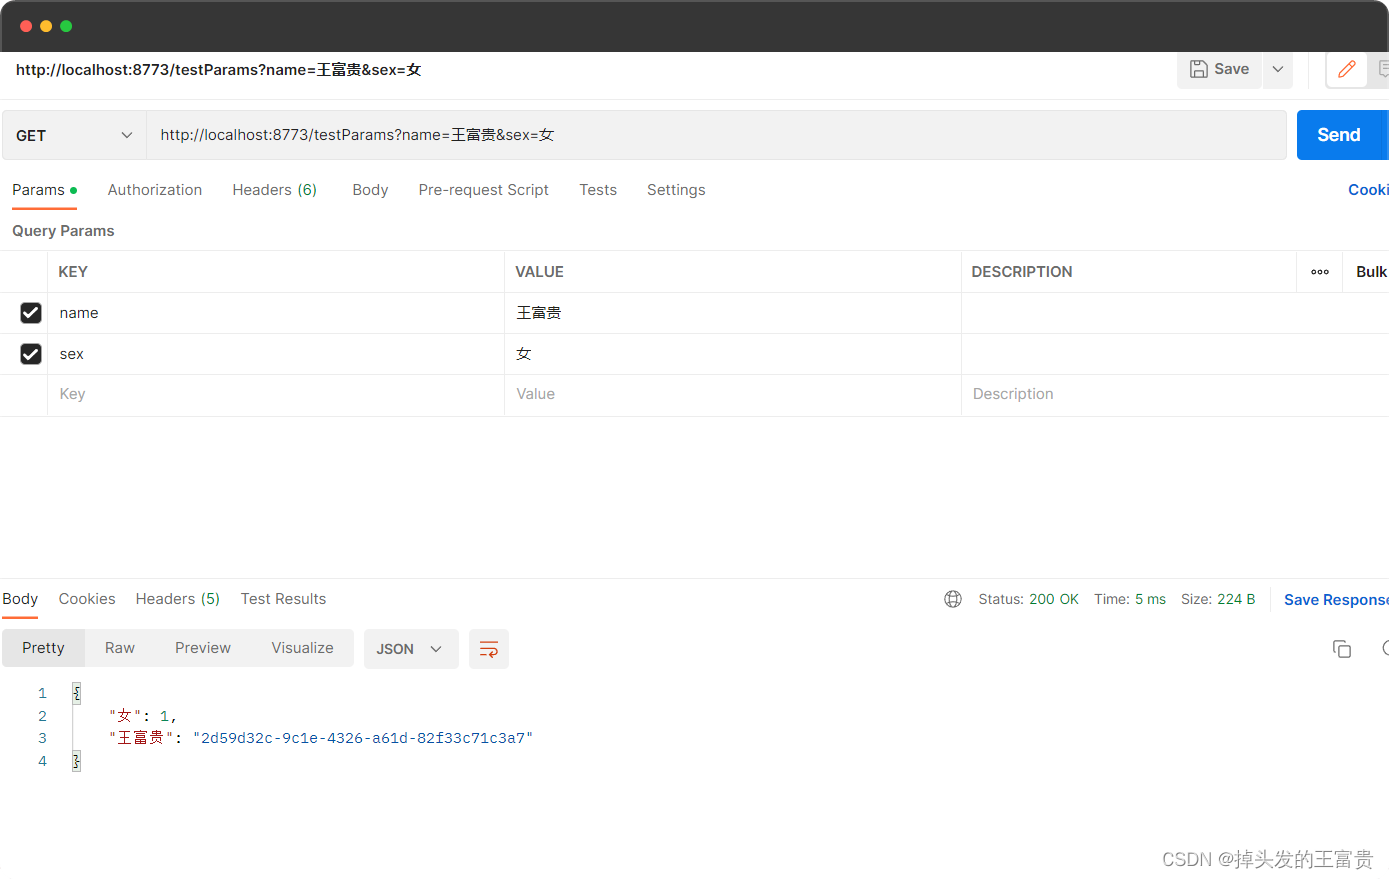1389x879 pixels.
Task: Open the Test Results tab
Action: [283, 599]
